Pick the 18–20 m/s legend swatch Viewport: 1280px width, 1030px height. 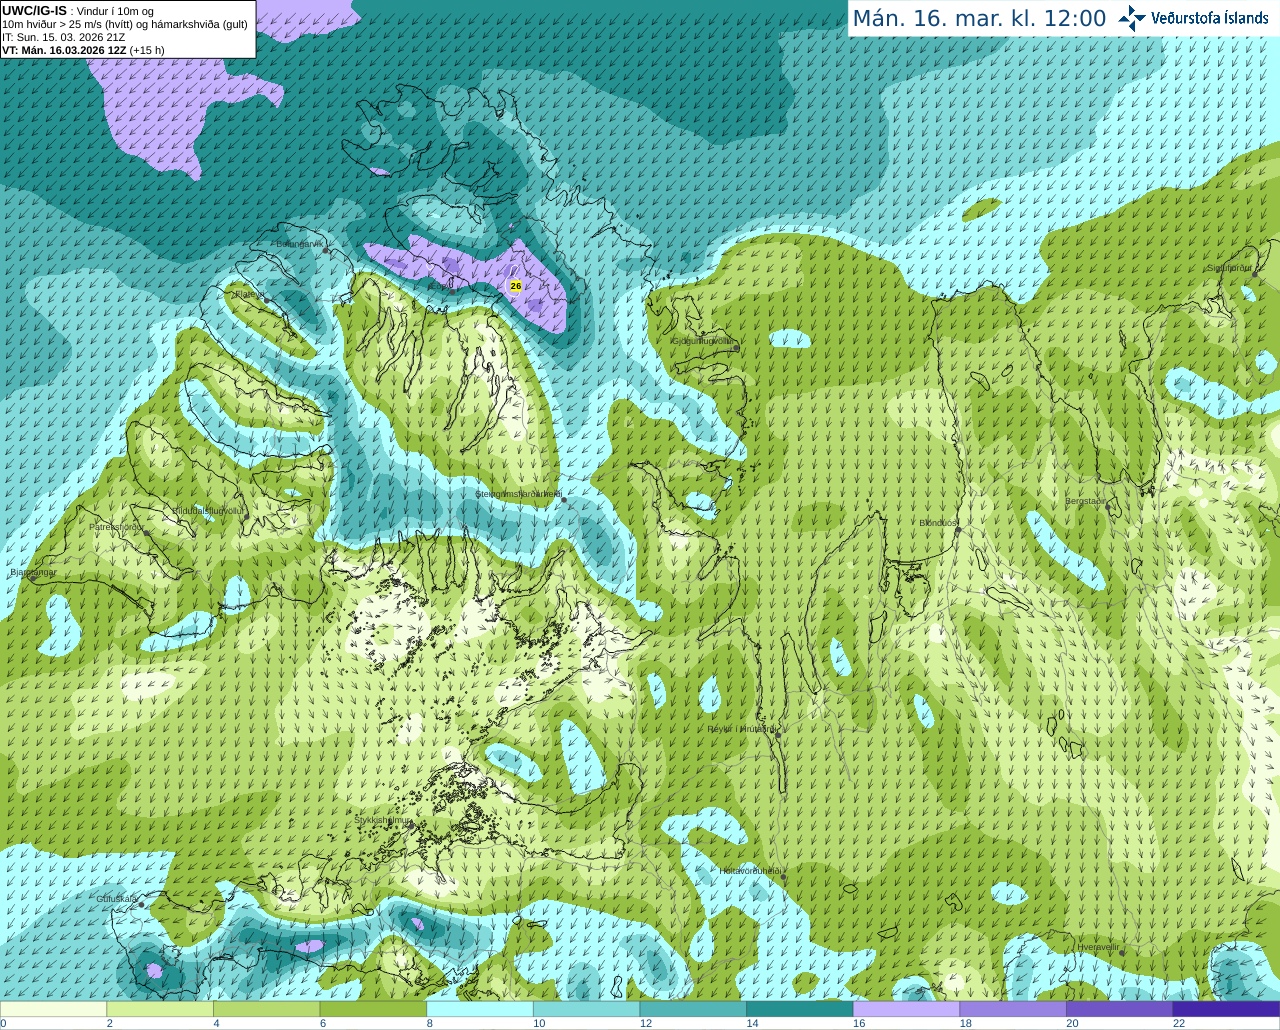pos(1013,1009)
